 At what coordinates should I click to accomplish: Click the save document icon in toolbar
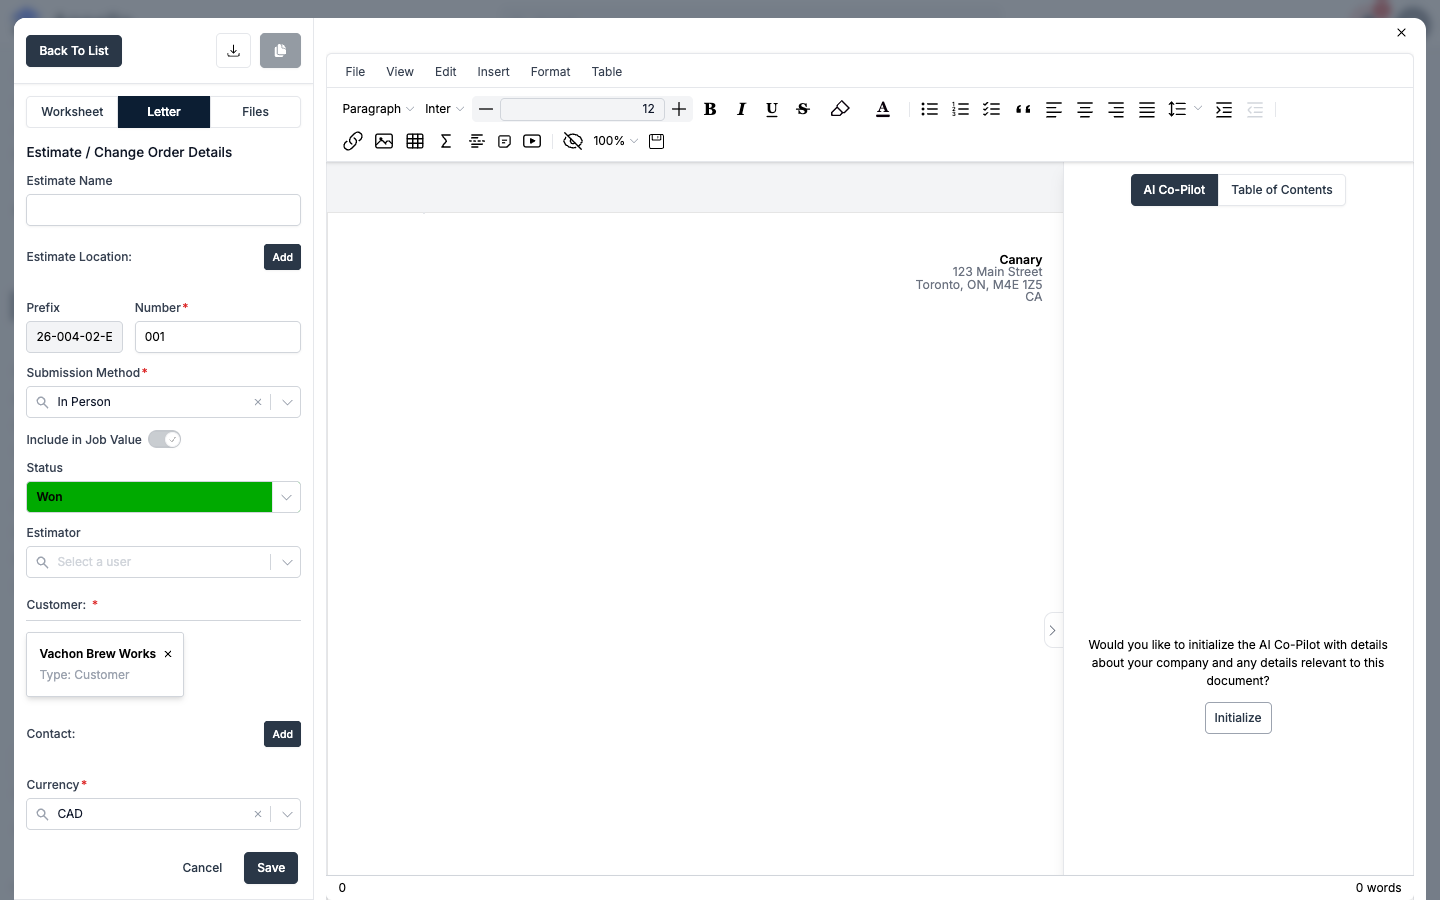pyautogui.click(x=657, y=141)
